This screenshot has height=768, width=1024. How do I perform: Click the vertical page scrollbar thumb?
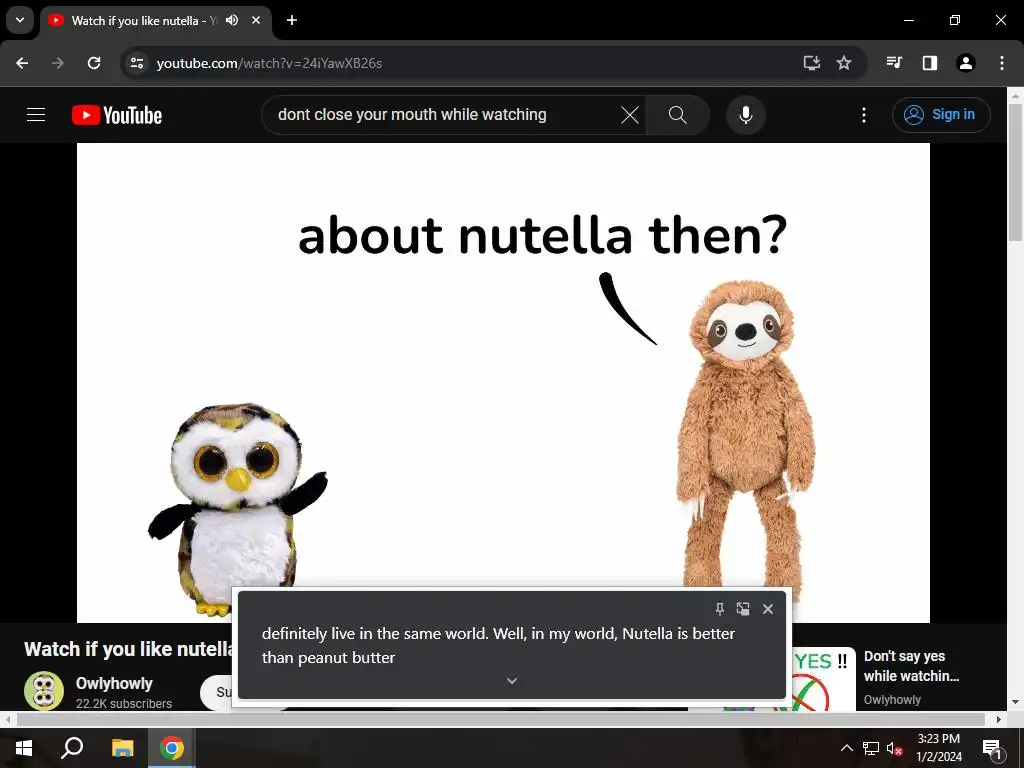(1016, 171)
